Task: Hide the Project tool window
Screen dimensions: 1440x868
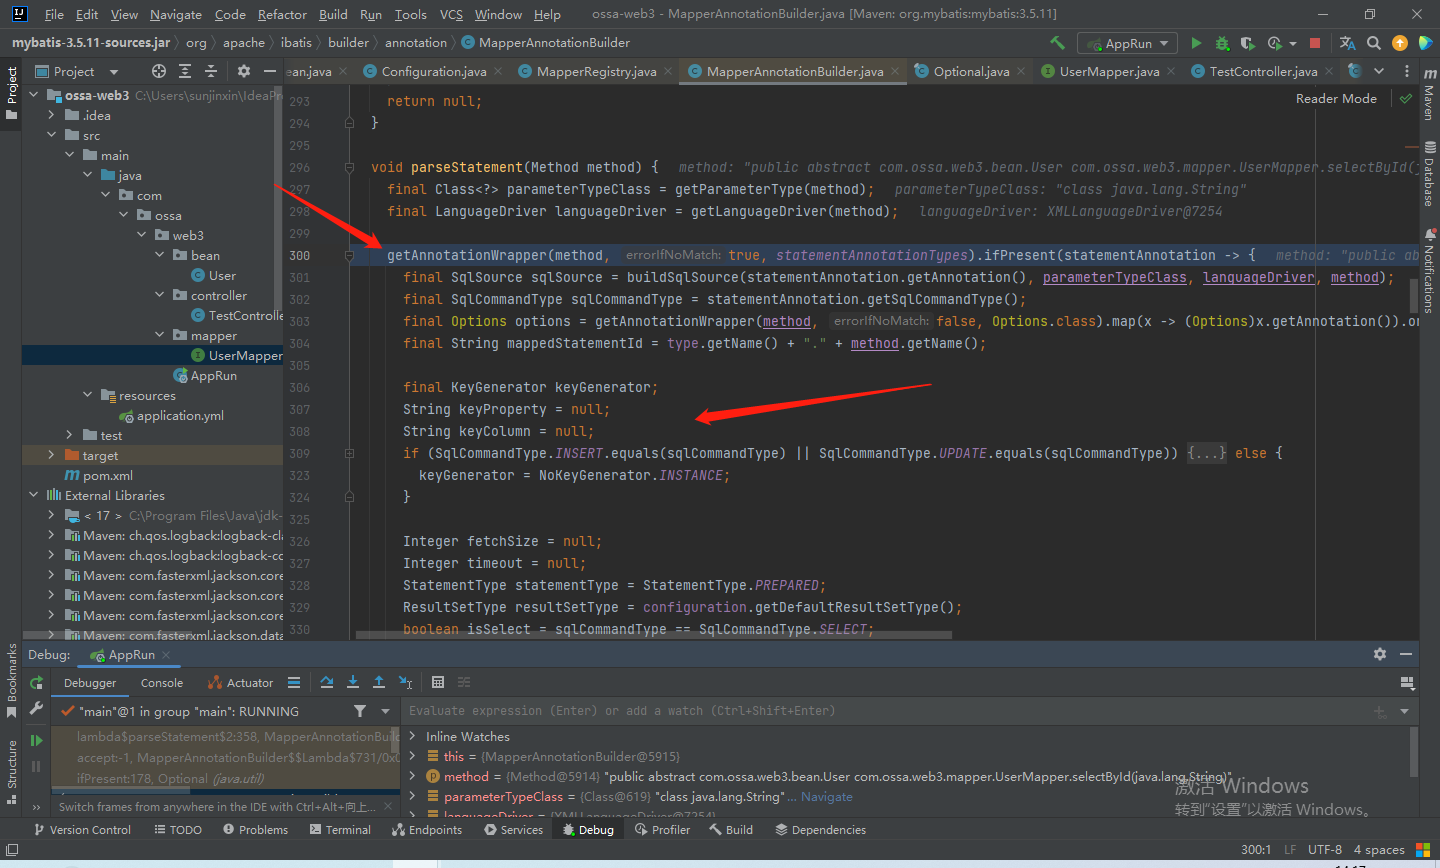Action: [269, 71]
